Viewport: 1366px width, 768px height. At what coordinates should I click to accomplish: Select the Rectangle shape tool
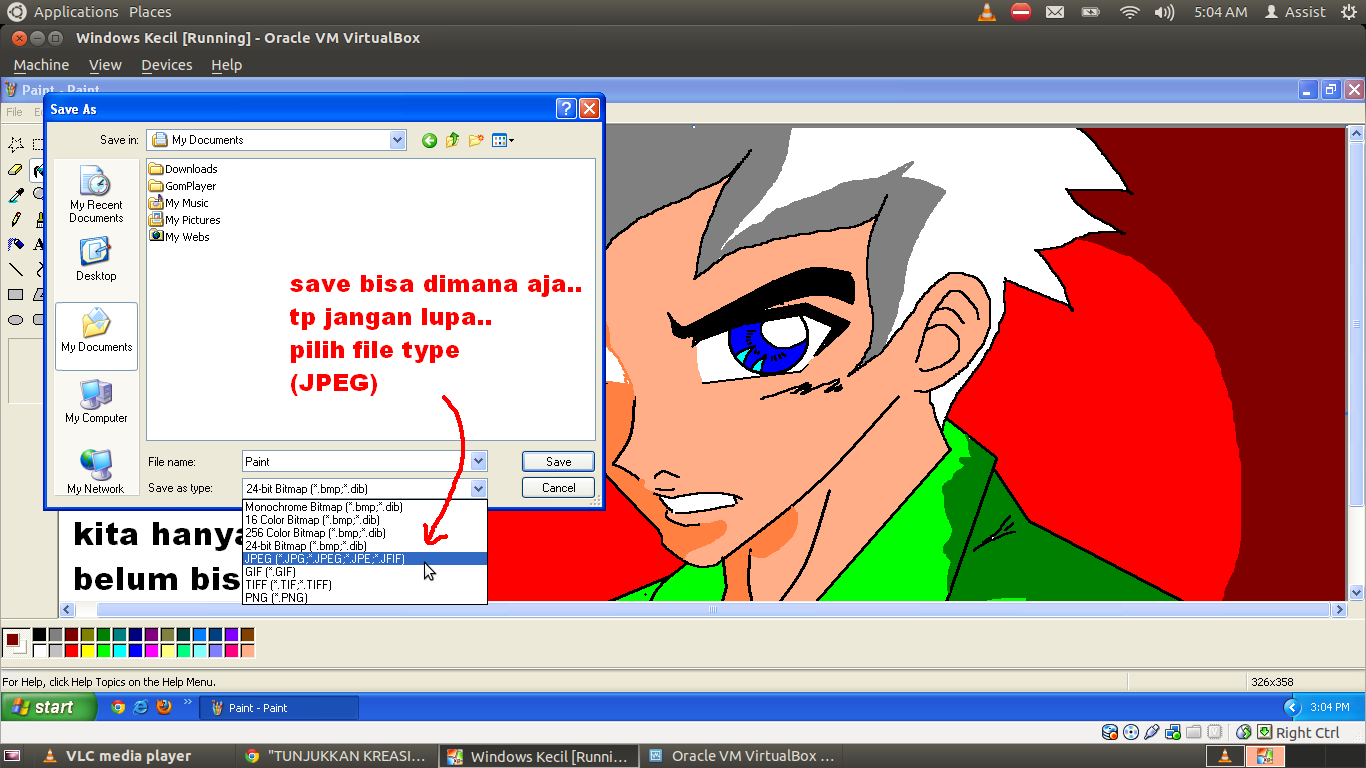coord(16,295)
